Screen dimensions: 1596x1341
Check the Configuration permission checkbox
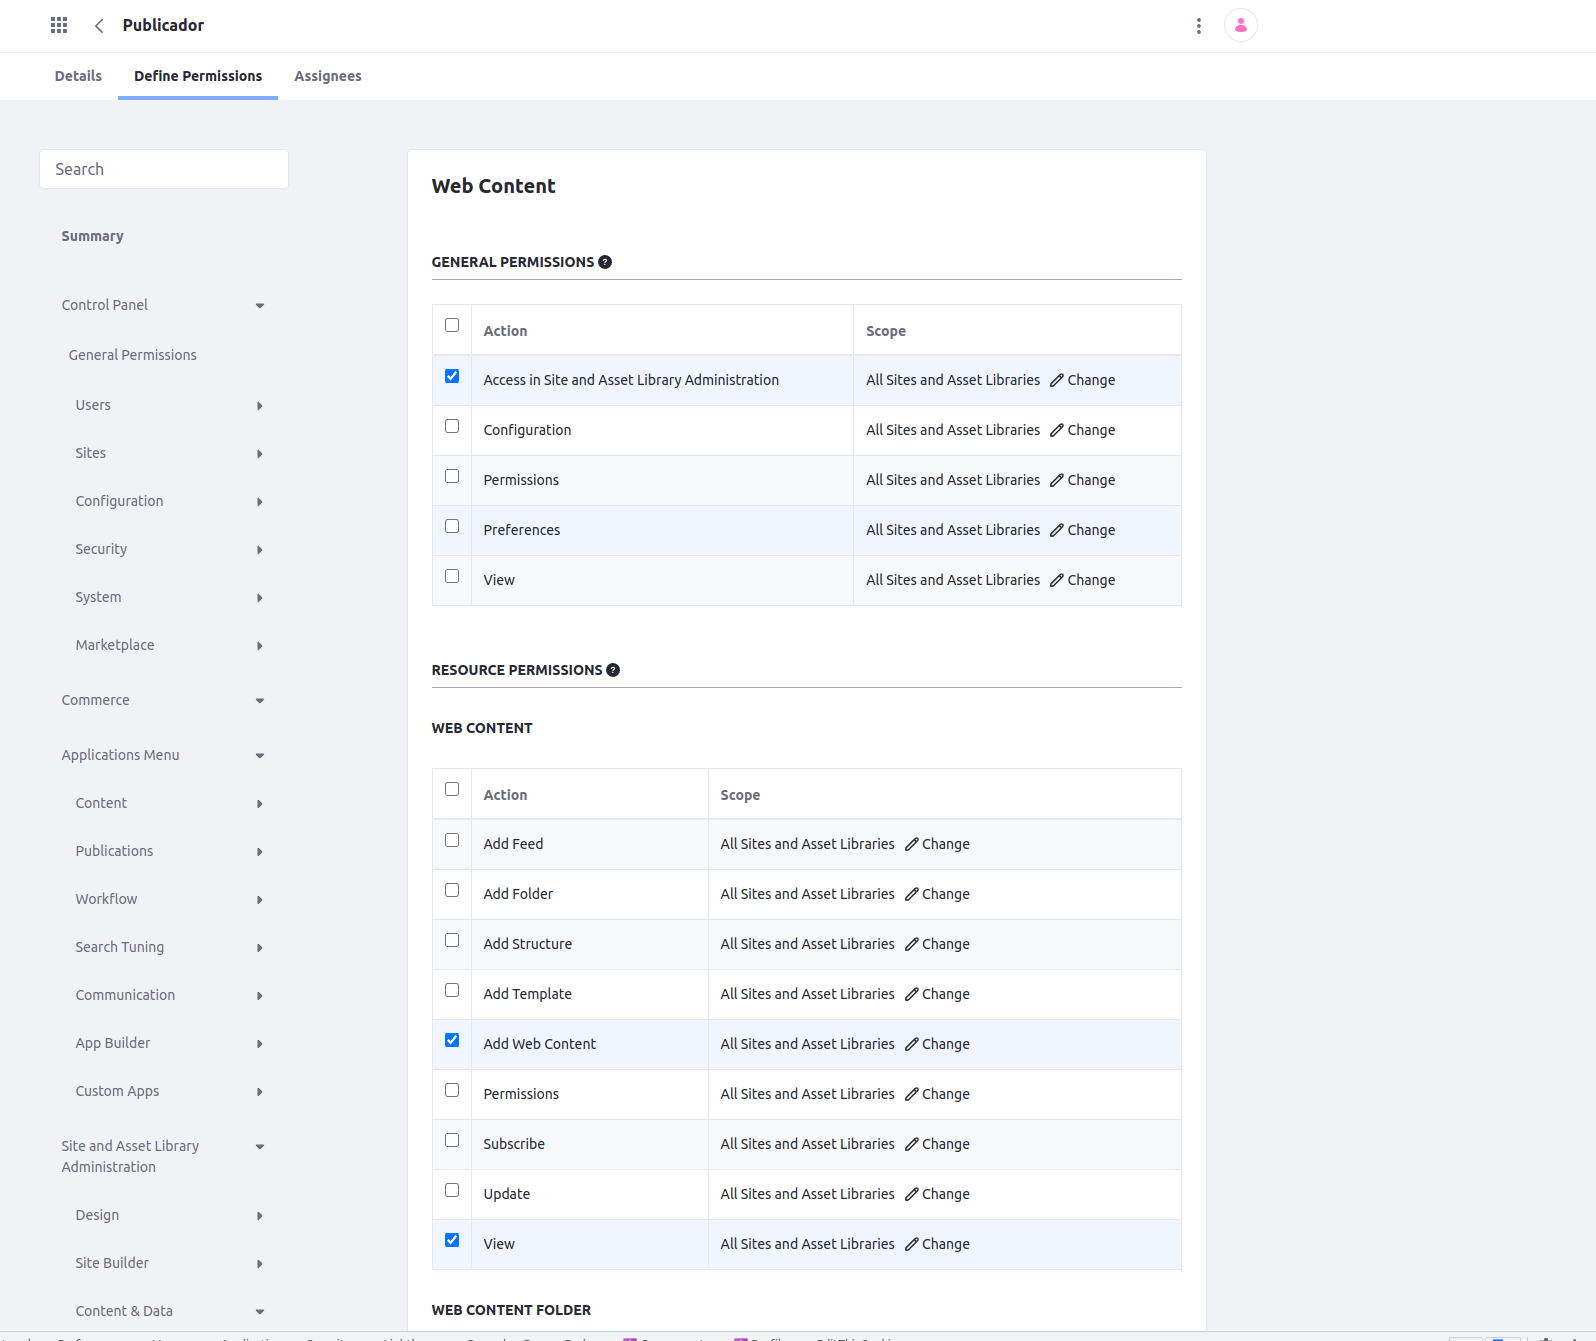pyautogui.click(x=452, y=426)
